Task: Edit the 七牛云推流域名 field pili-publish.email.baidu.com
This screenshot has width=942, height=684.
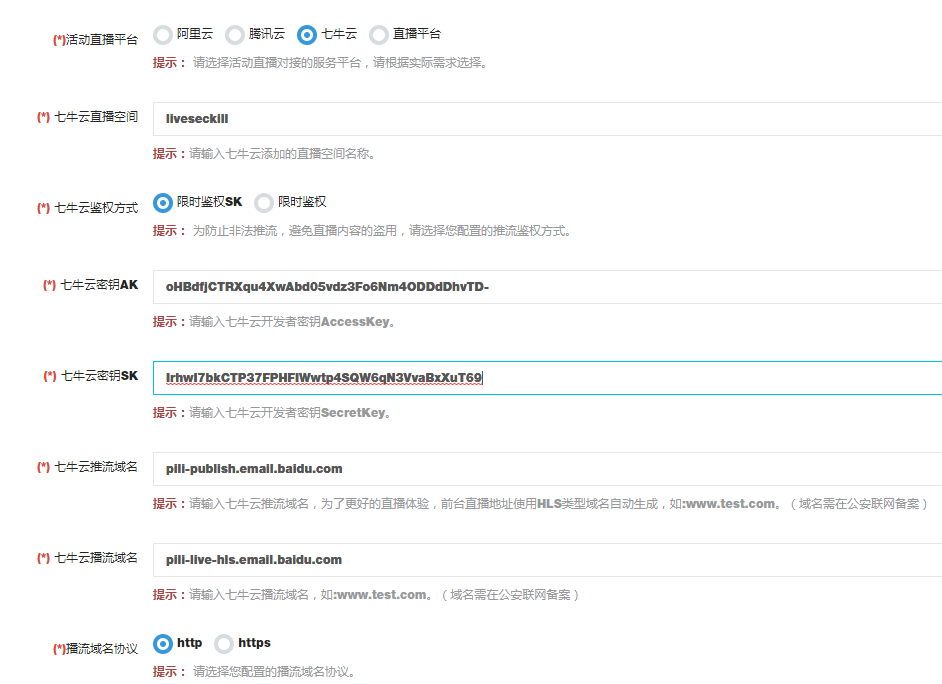Action: 547,469
